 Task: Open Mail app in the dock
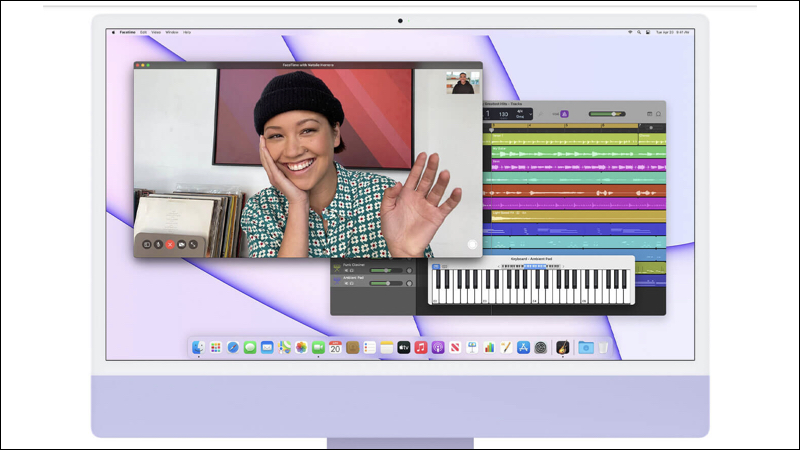click(x=267, y=347)
